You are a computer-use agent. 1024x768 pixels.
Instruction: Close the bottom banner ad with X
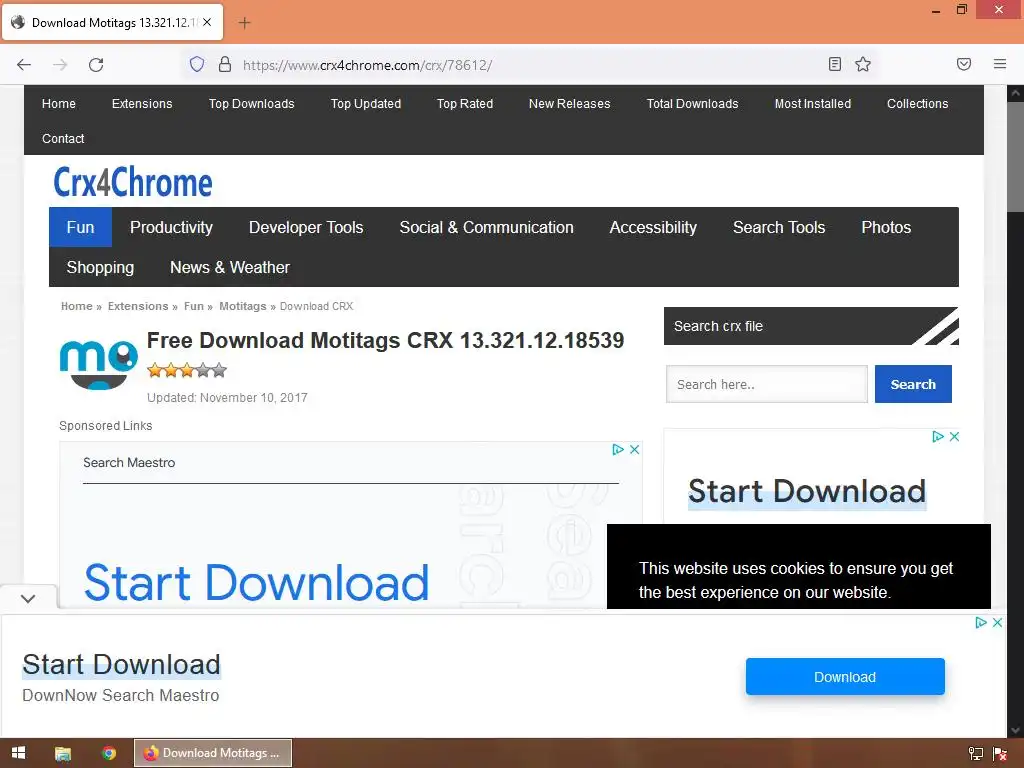pyautogui.click(x=997, y=622)
